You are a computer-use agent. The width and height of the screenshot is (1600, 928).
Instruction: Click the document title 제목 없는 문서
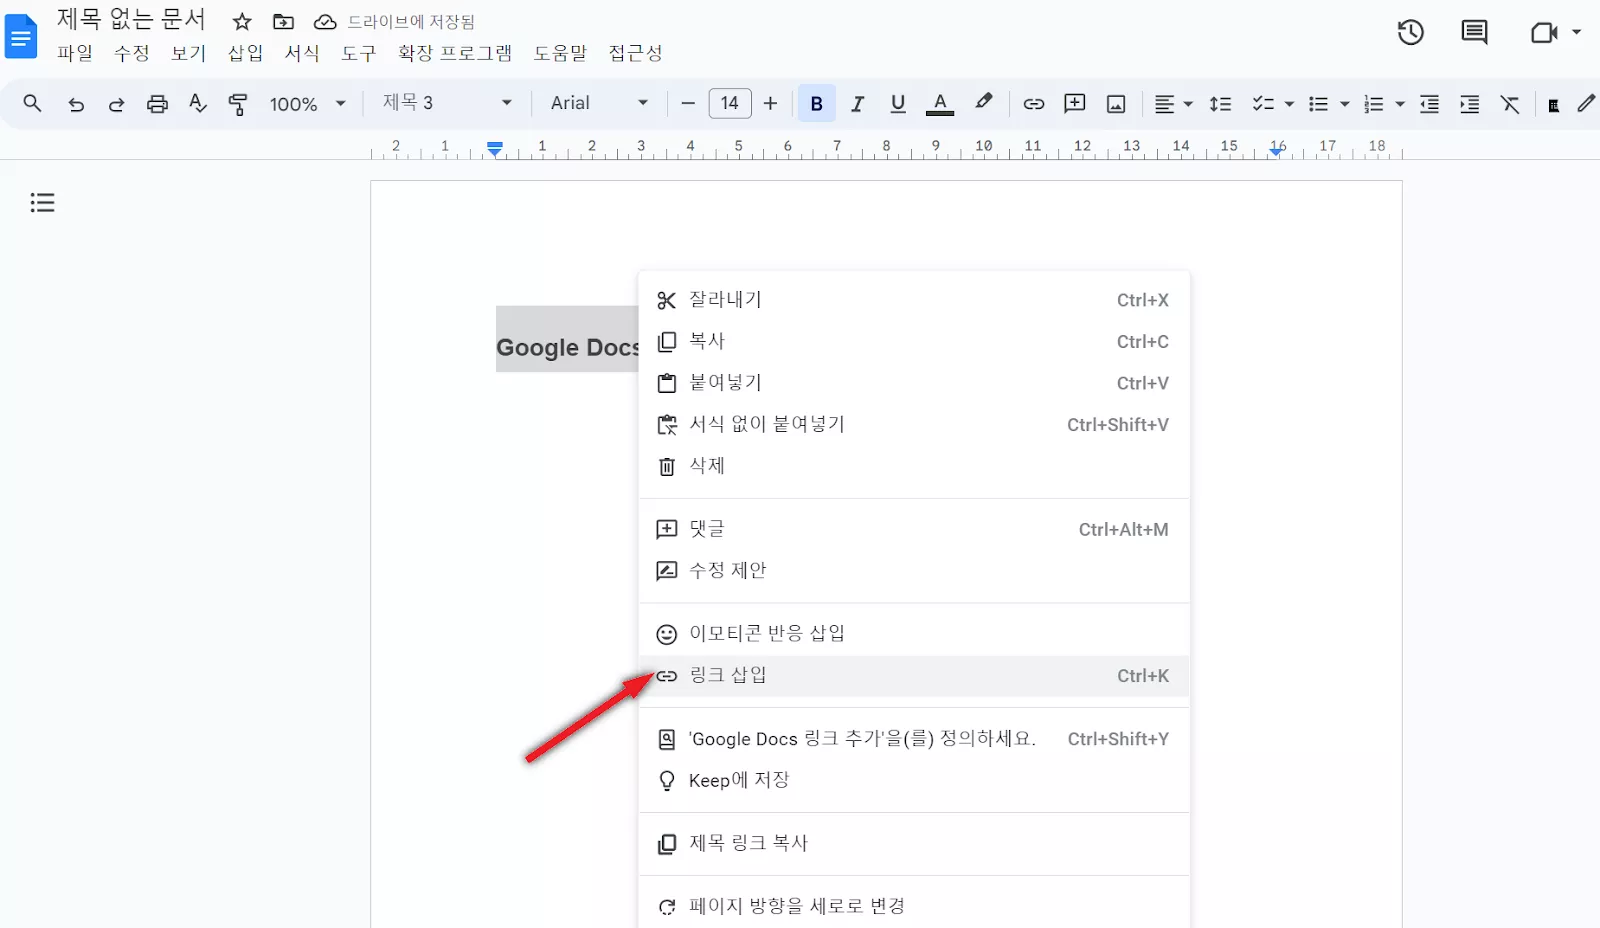point(131,19)
